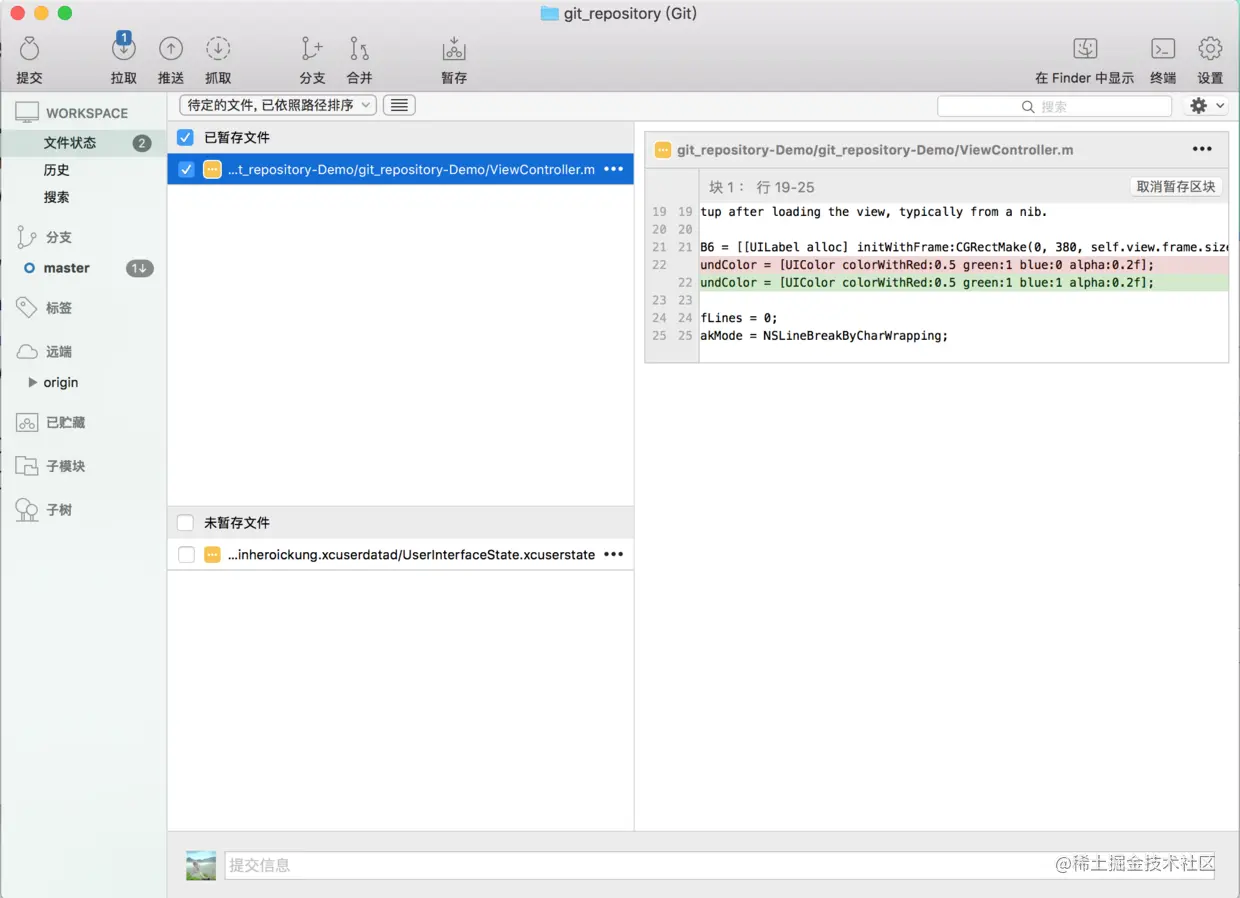The width and height of the screenshot is (1240, 898).
Task: Uncheck the ViewController.m file checkbox
Action: (186, 169)
